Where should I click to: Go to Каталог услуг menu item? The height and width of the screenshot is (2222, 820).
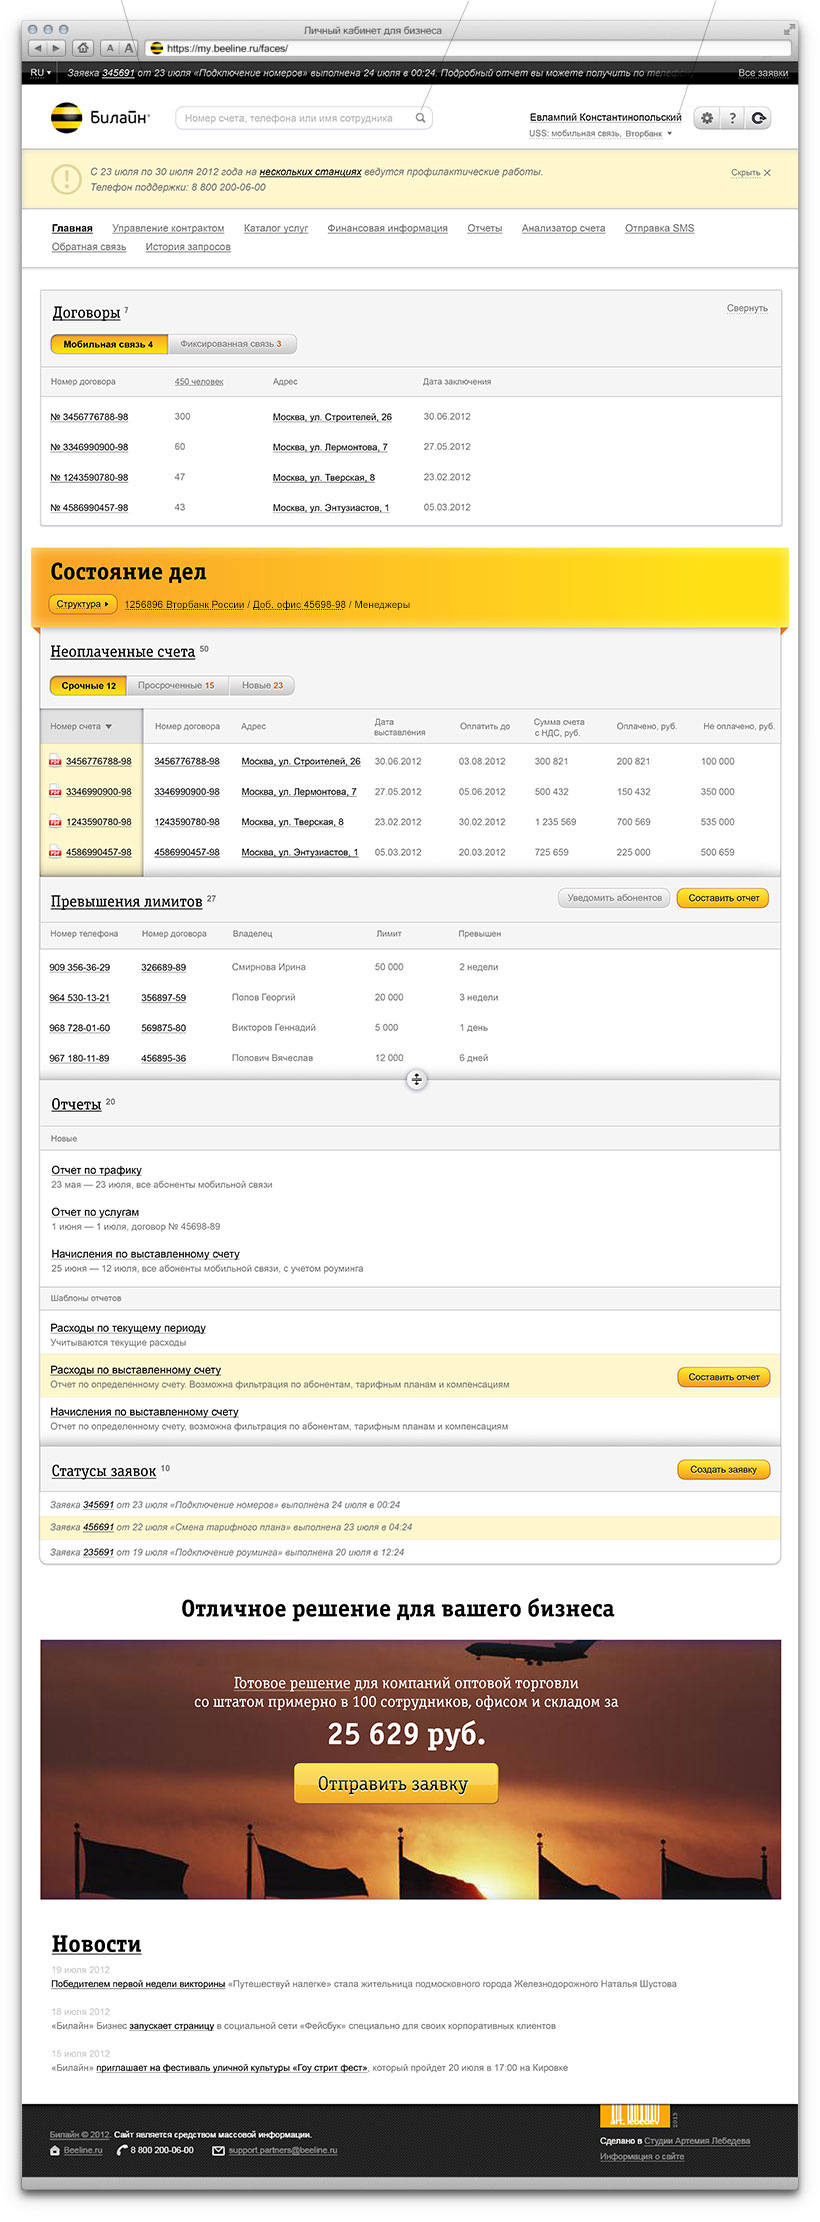[x=276, y=229]
